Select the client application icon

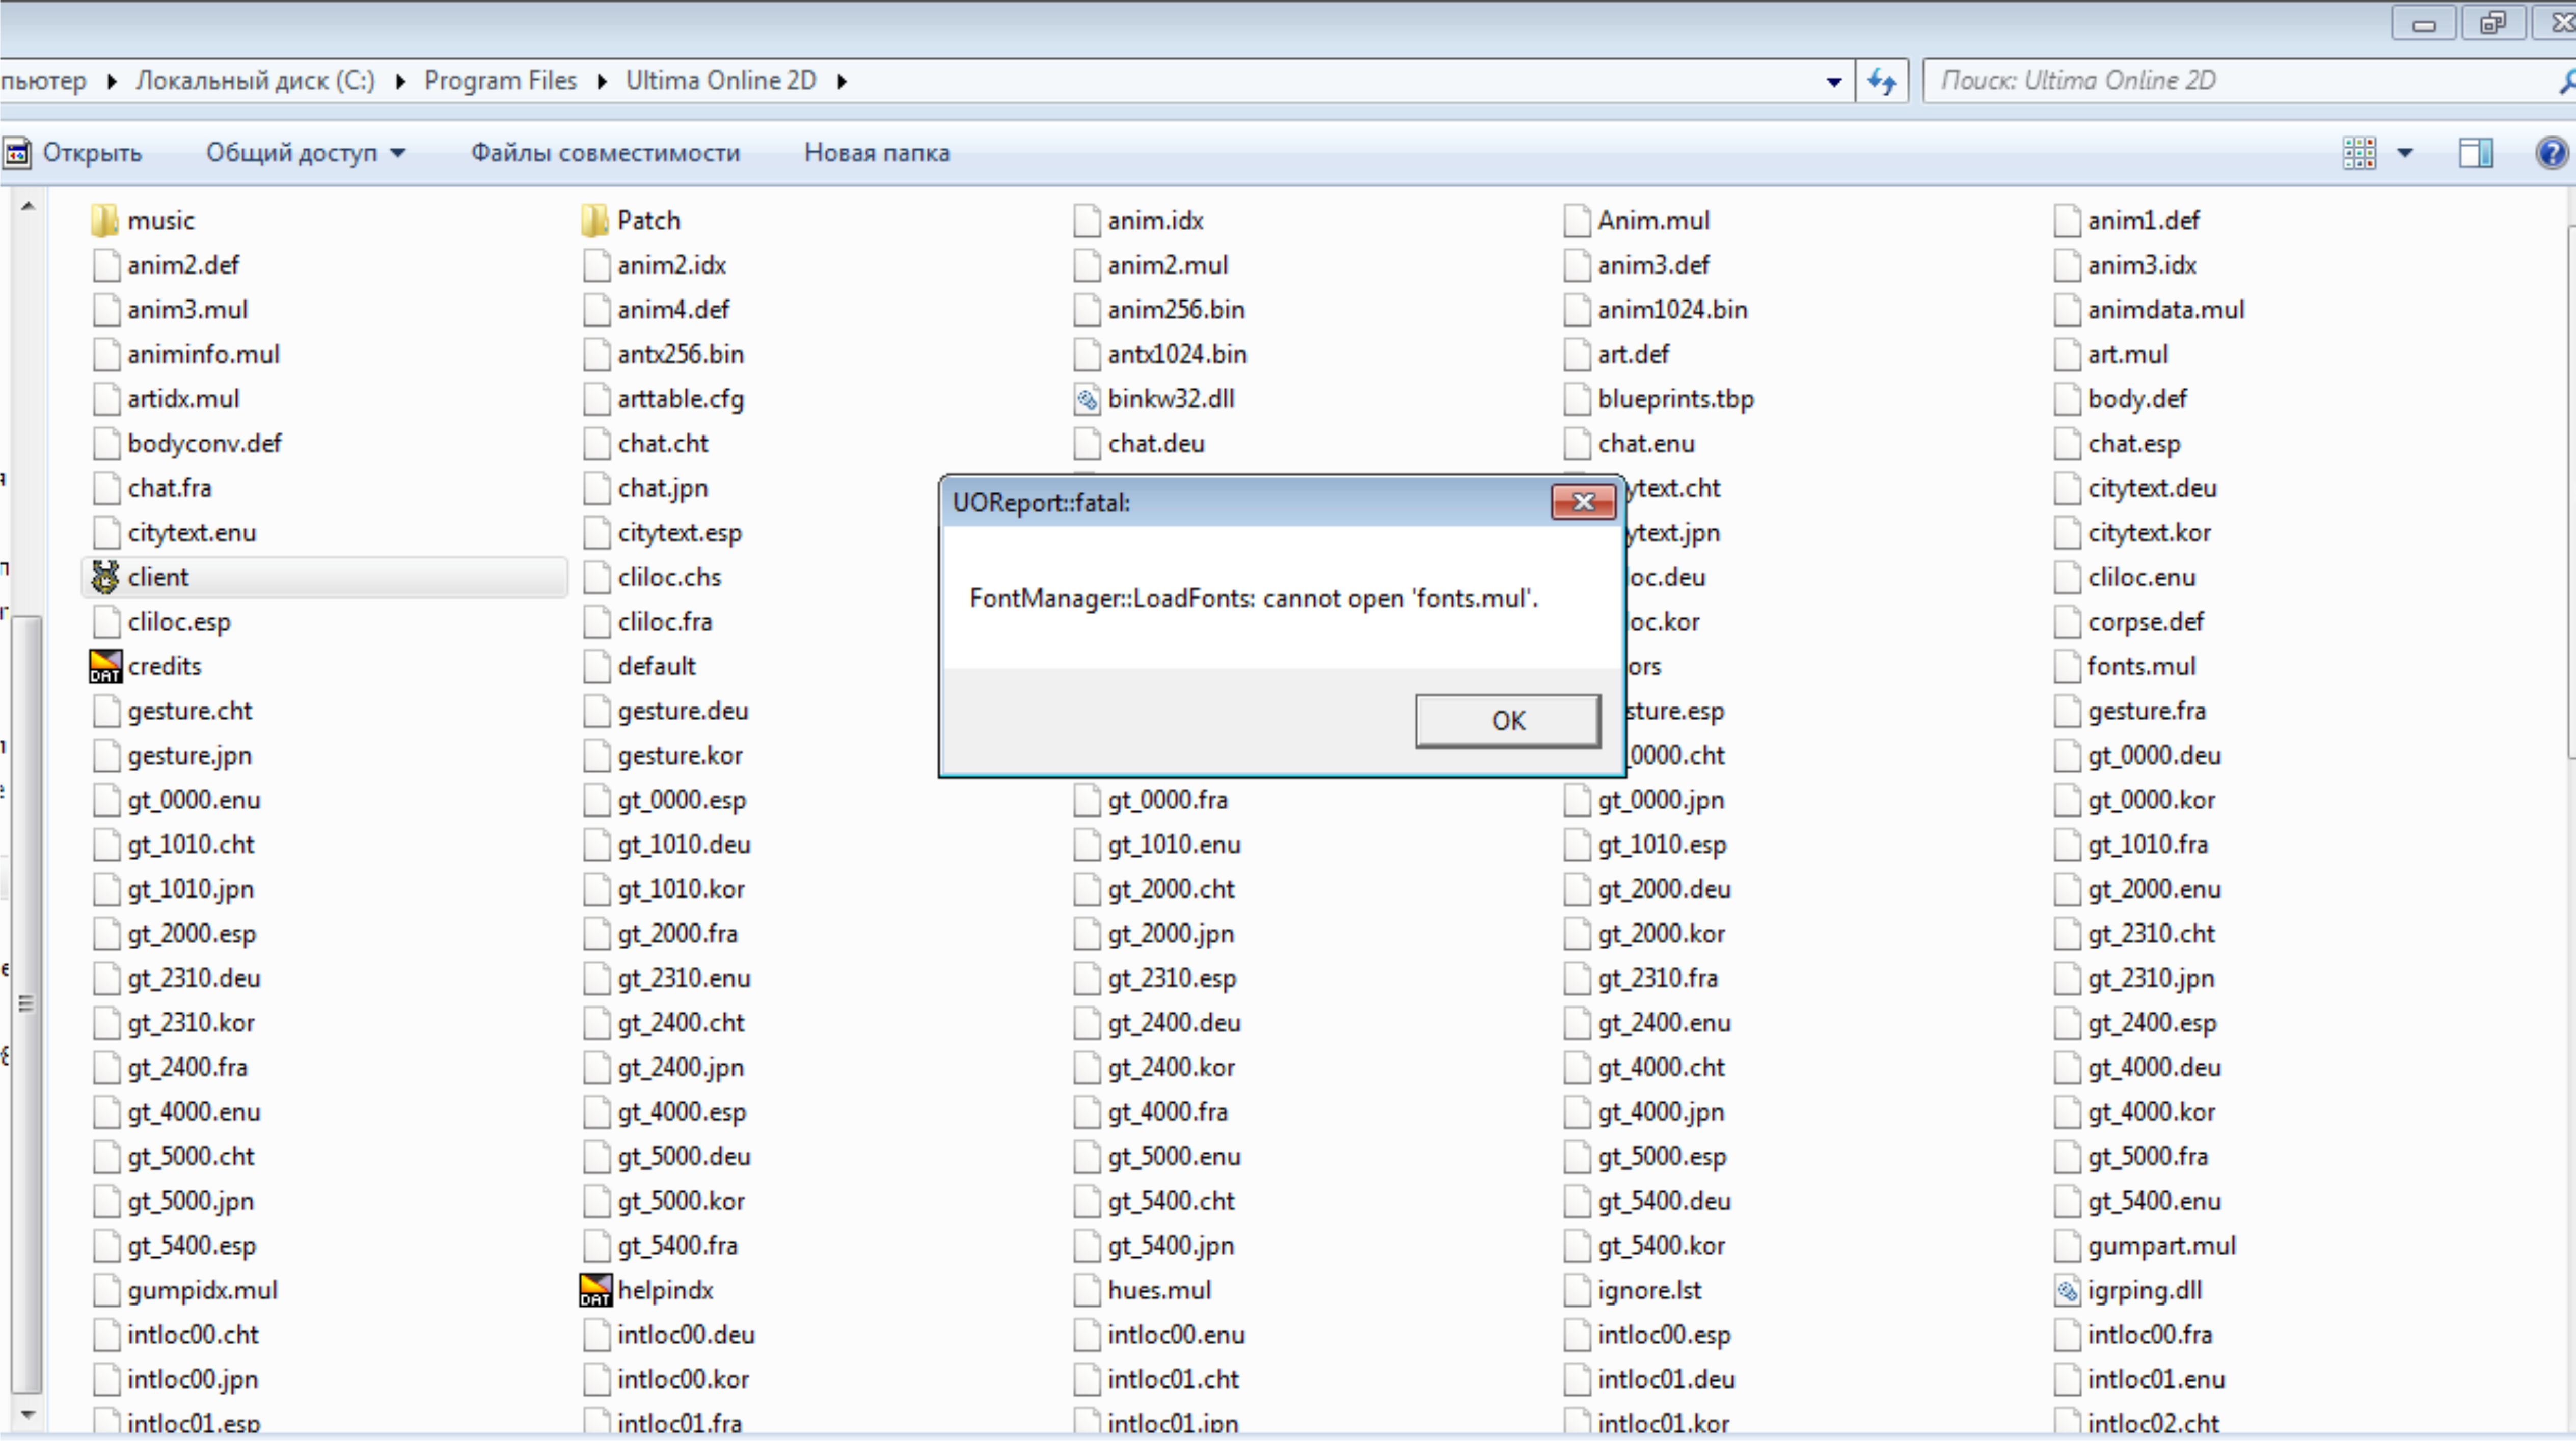(x=105, y=577)
